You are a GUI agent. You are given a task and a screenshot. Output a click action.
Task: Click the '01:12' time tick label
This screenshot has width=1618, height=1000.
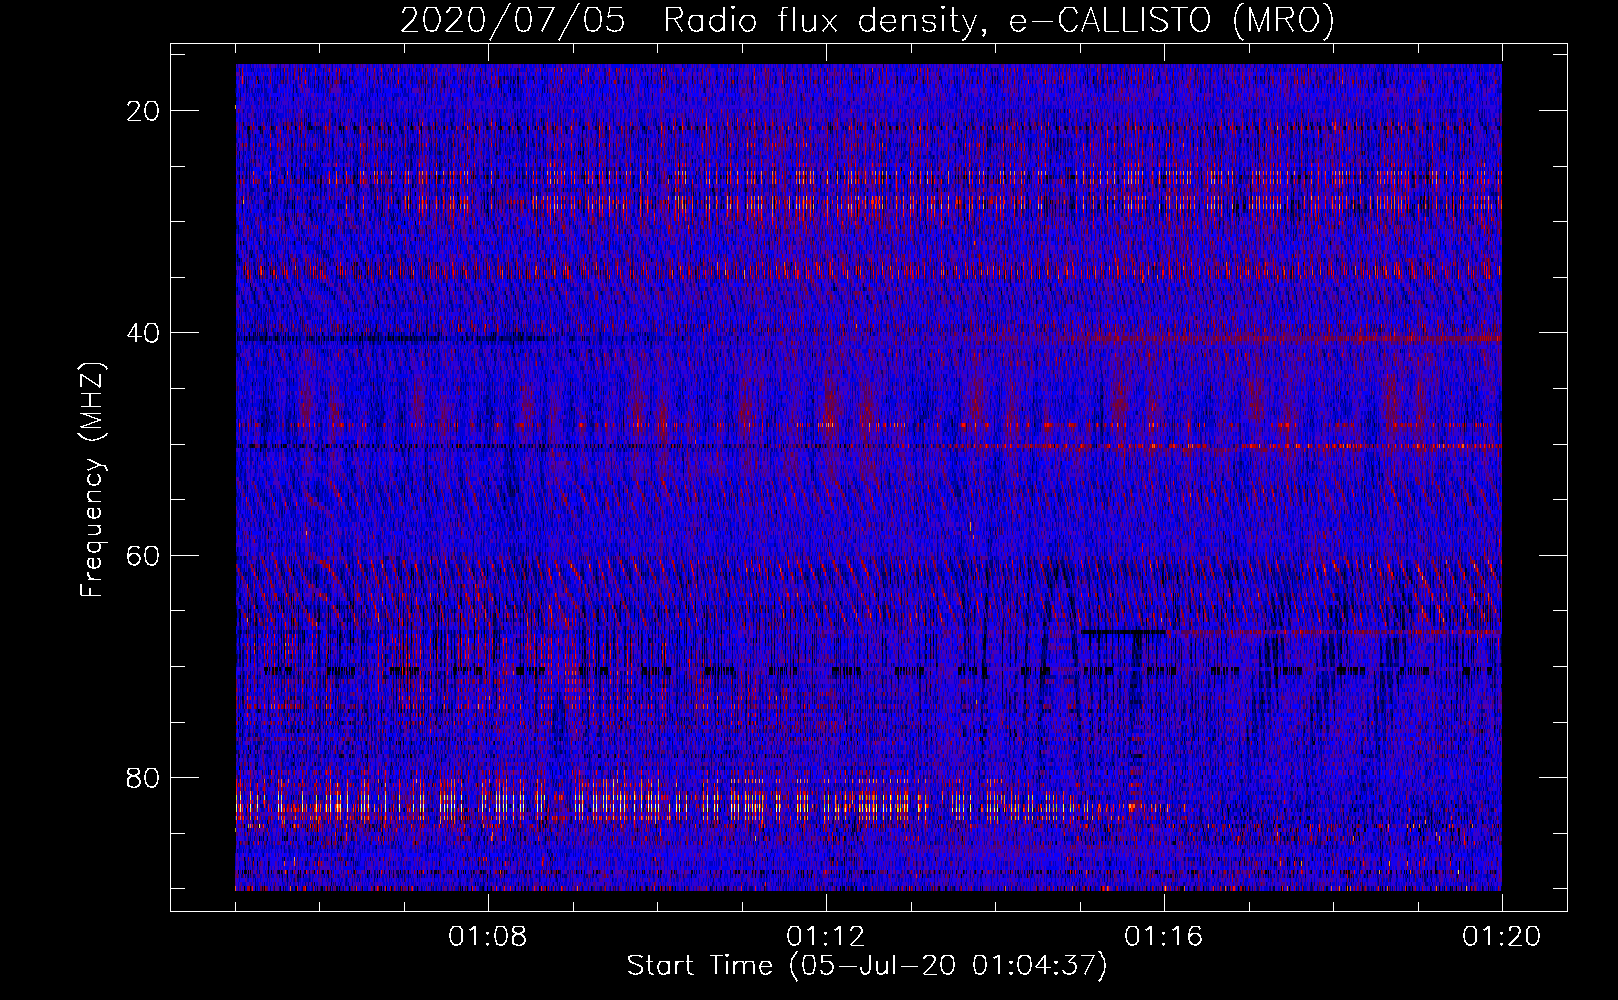(x=826, y=937)
